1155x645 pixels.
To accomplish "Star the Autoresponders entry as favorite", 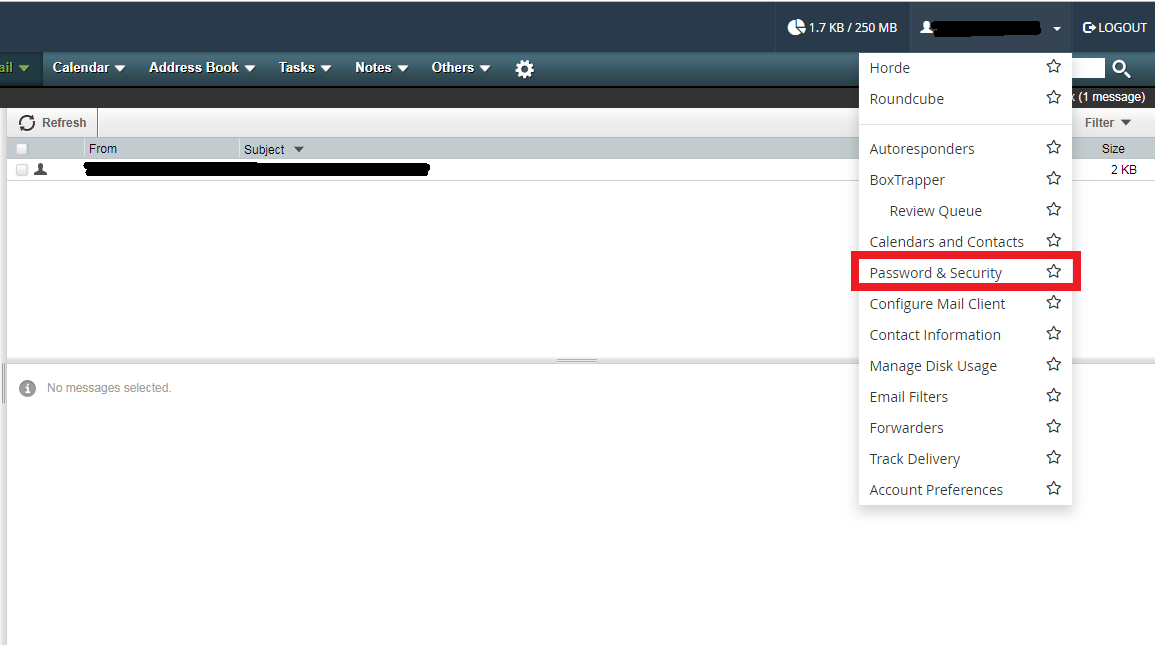I will pyautogui.click(x=1053, y=148).
